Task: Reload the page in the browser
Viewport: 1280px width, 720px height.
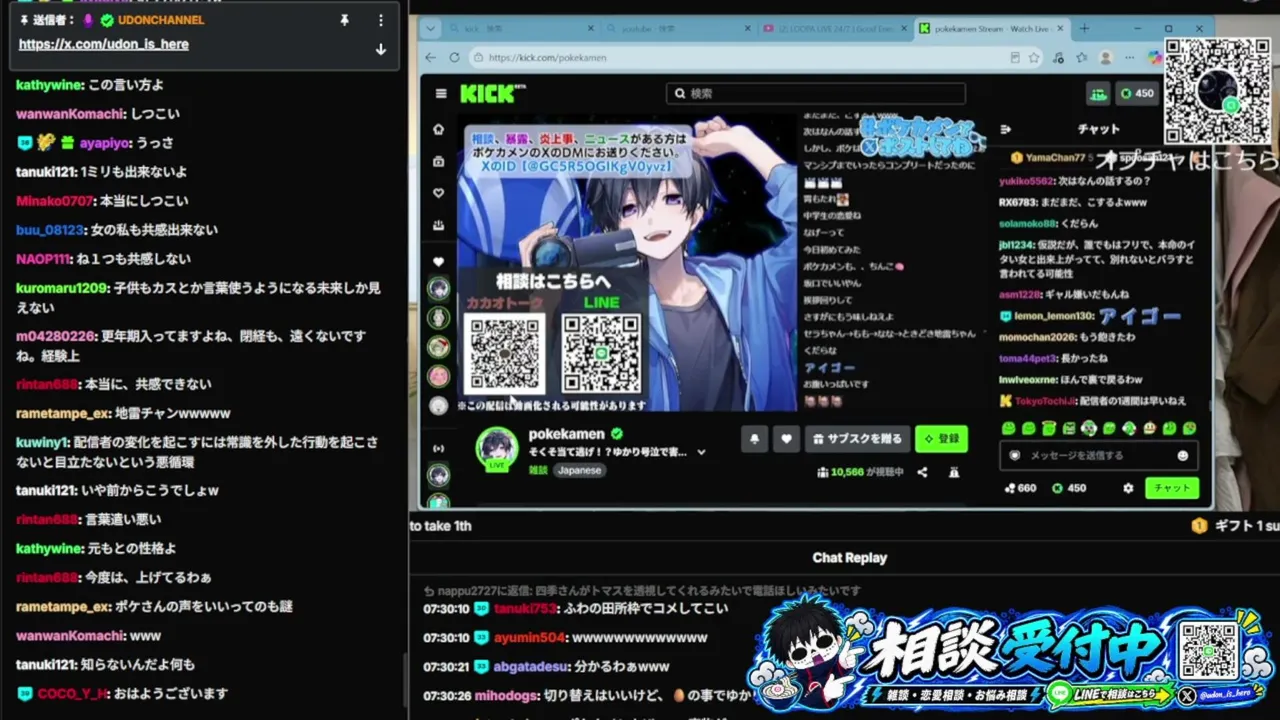Action: coord(454,58)
